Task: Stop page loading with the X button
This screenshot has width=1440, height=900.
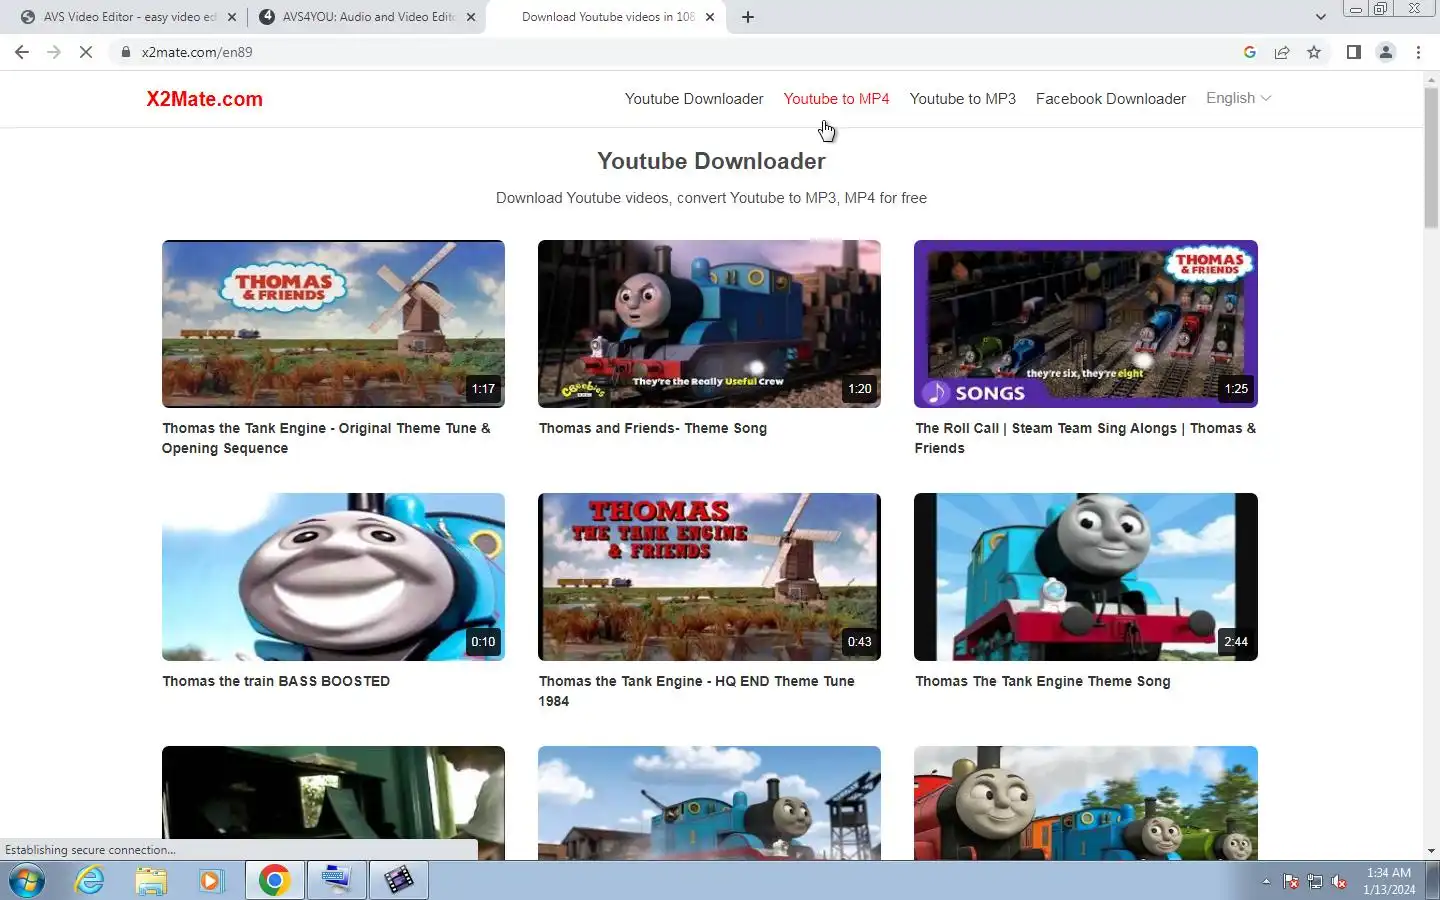Action: click(x=86, y=52)
